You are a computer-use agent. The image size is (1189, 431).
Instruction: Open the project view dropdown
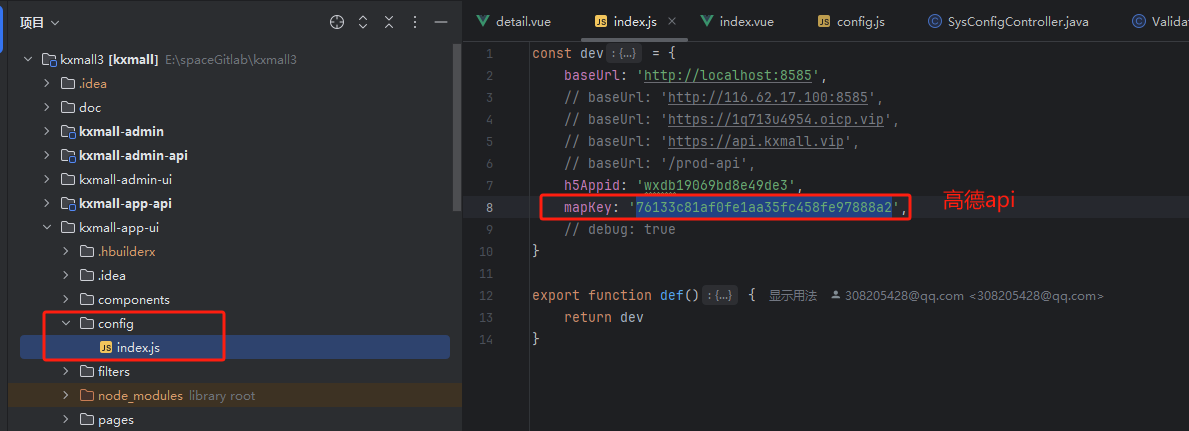tap(40, 22)
